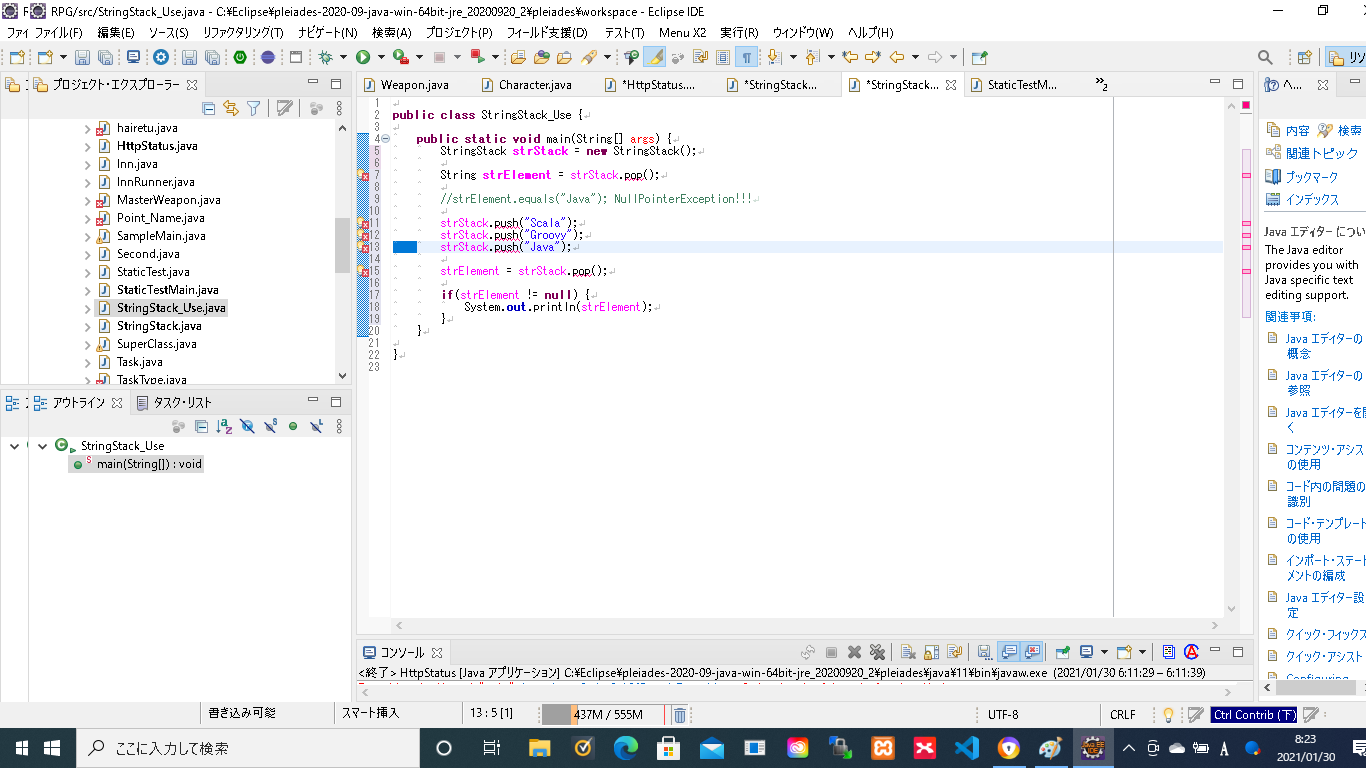
Task: Click the Debug bug icon in toolbar
Action: pos(325,58)
